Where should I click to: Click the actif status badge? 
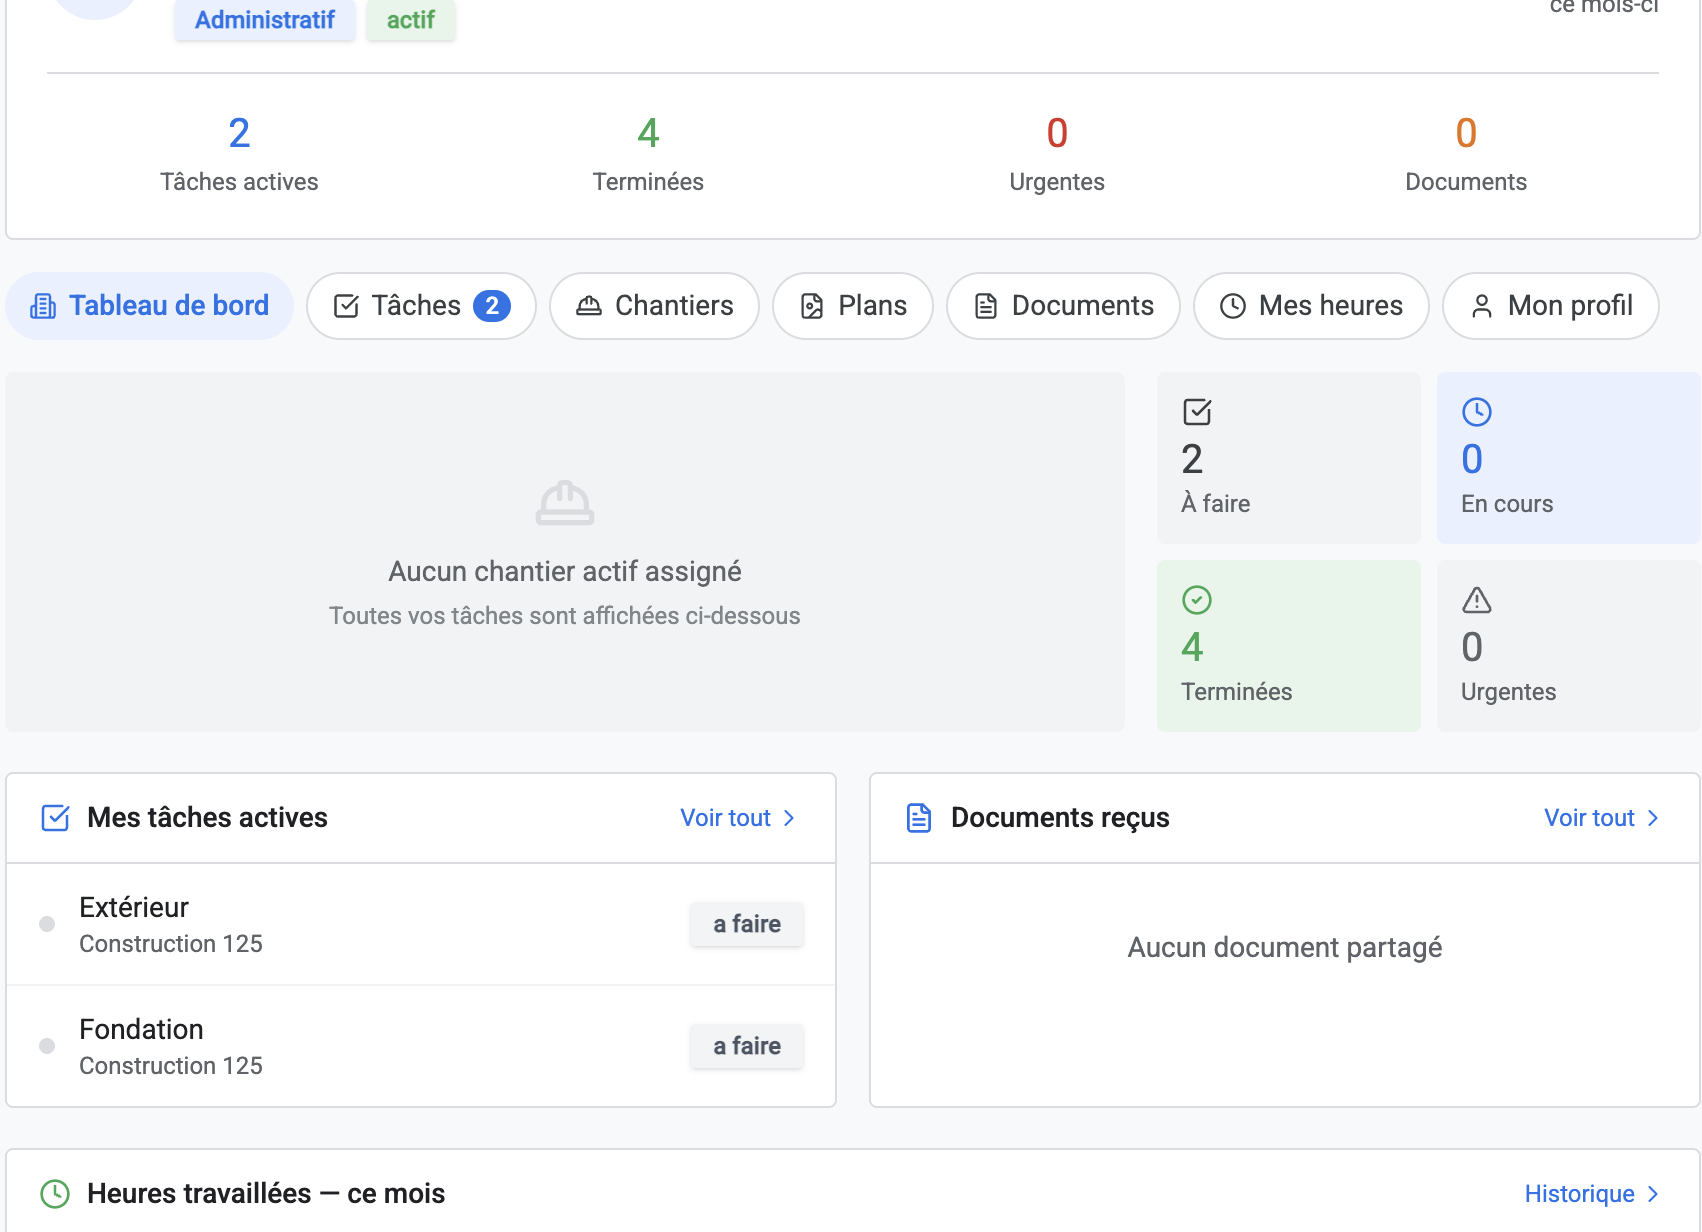411,19
